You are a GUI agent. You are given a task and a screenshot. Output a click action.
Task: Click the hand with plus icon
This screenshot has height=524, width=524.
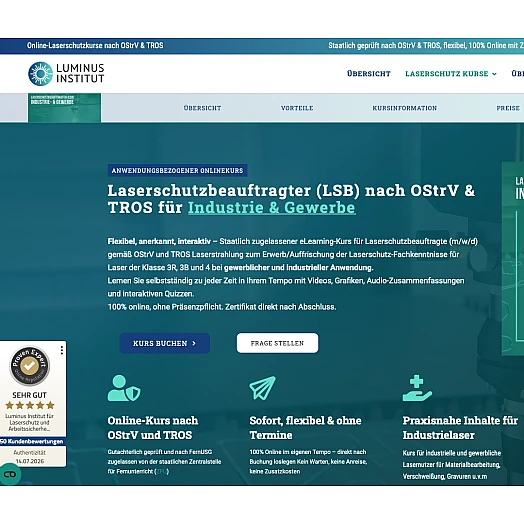click(417, 388)
